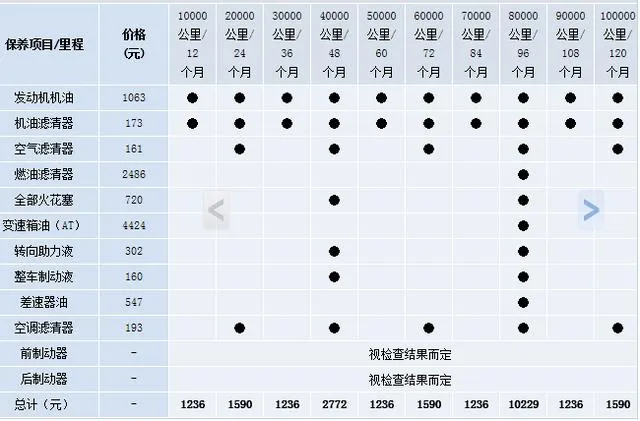Select the 空调滤清器 row label
The height and width of the screenshot is (421, 640).
pyautogui.click(x=44, y=328)
